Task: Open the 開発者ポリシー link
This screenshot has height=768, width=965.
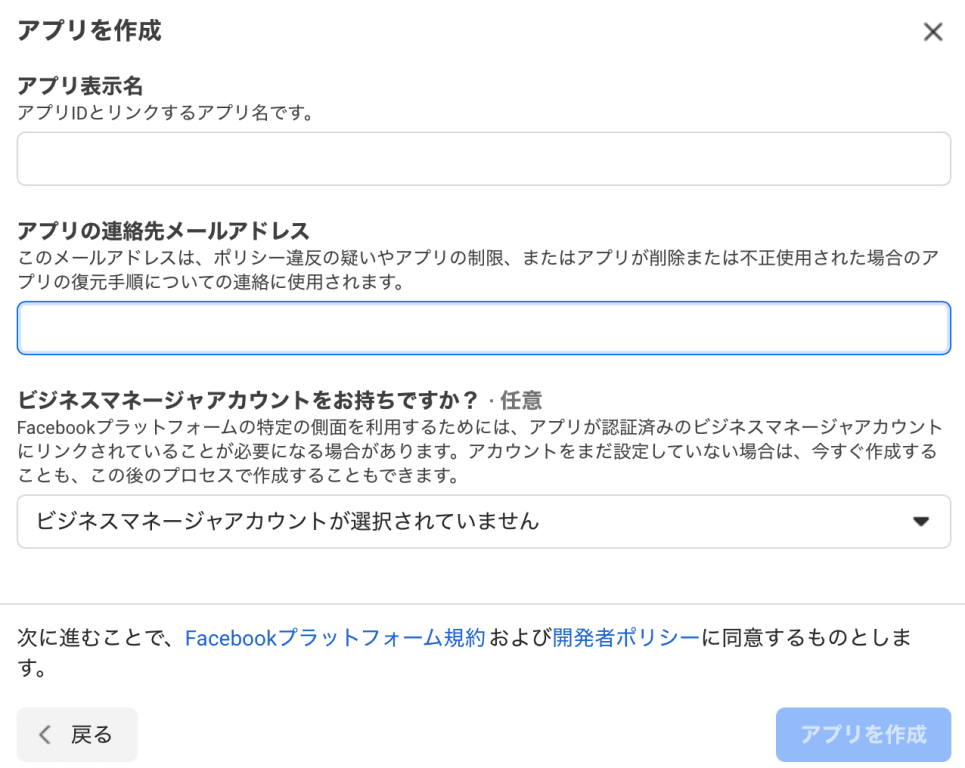Action: tap(626, 638)
